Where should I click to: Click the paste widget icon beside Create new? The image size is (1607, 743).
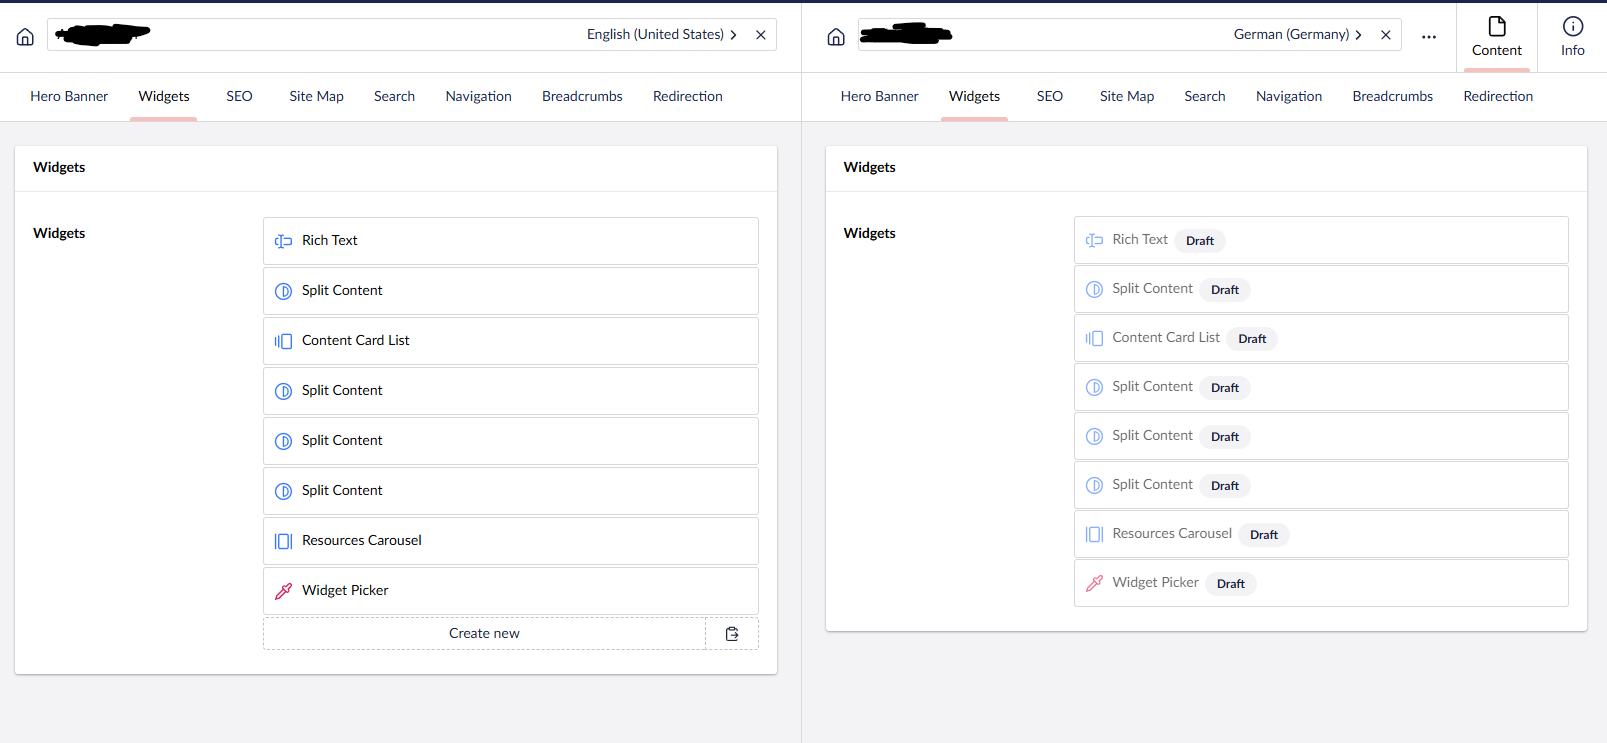point(732,634)
